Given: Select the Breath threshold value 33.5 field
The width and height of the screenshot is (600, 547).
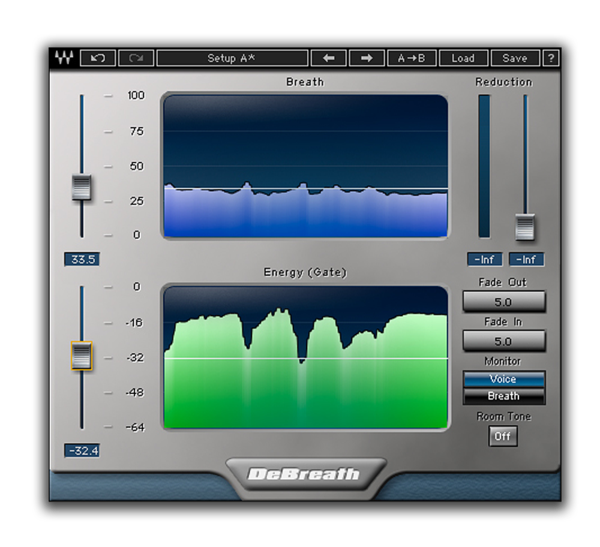Looking at the screenshot, I should pyautogui.click(x=82, y=259).
